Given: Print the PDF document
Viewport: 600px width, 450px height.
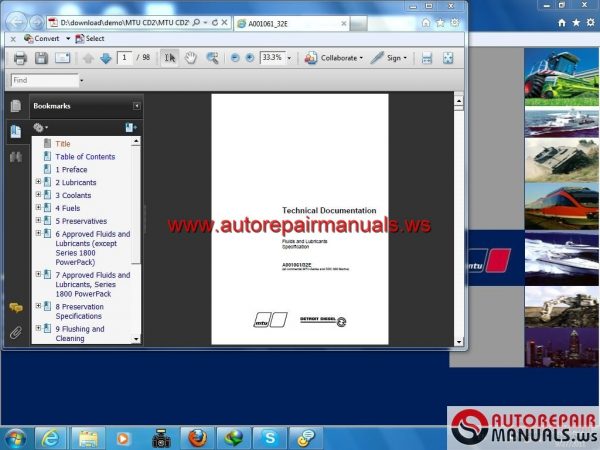Looking at the screenshot, I should [x=20, y=58].
